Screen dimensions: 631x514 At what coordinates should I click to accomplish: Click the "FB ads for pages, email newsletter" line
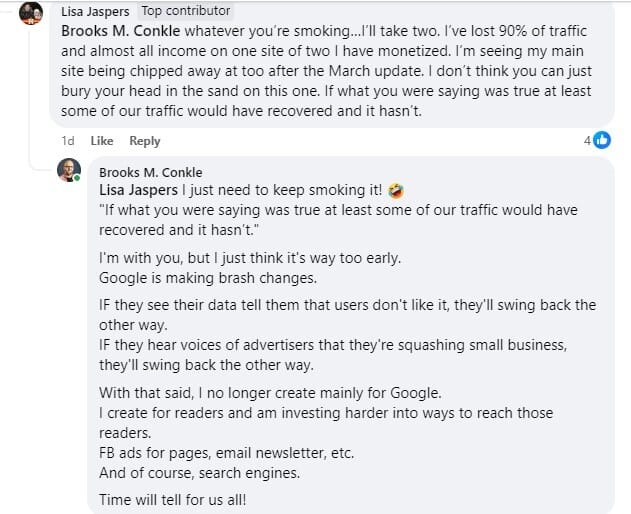coord(227,452)
